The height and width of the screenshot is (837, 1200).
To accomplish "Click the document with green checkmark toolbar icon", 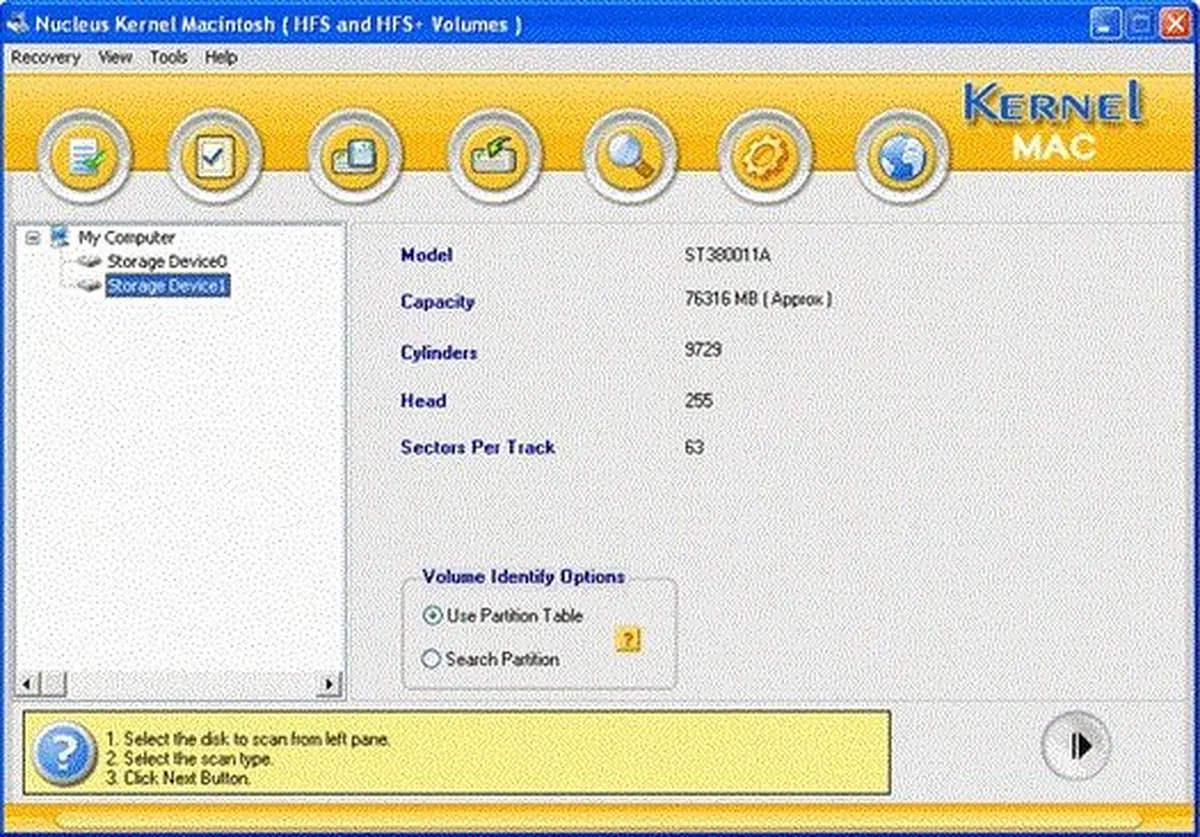I will pos(85,157).
